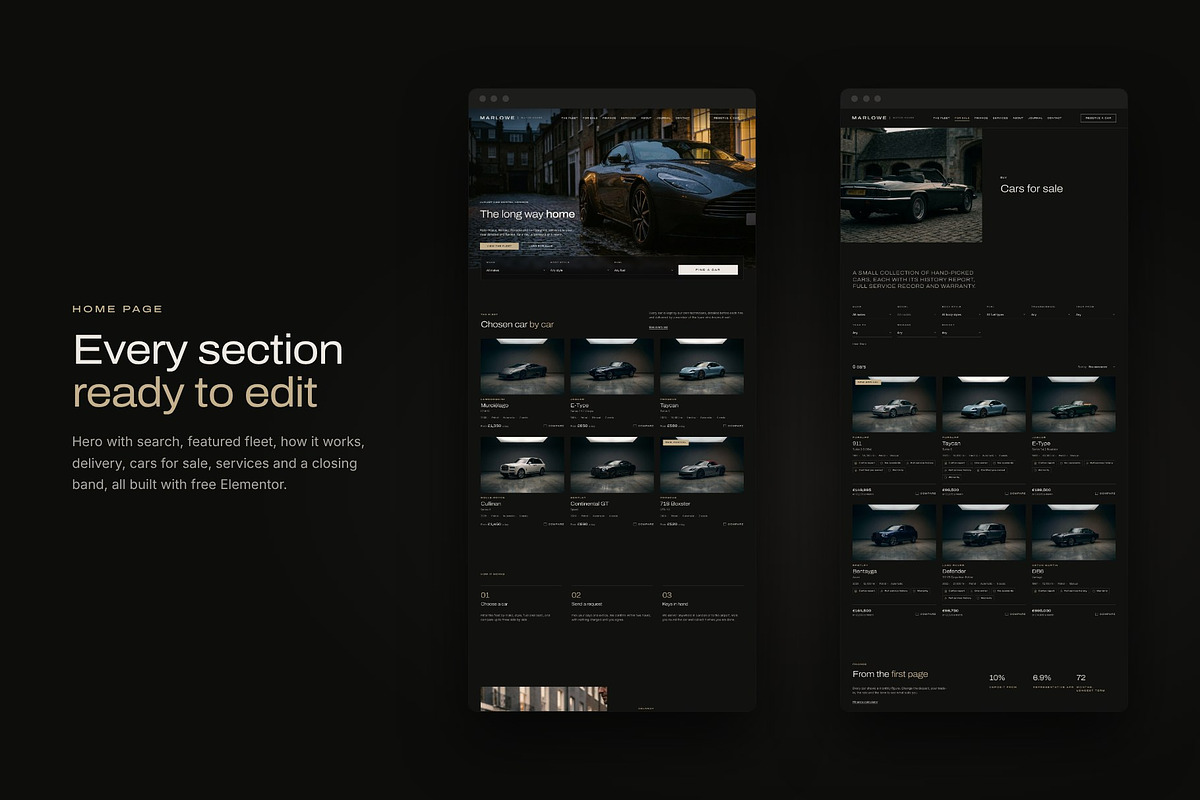The width and height of the screenshot is (1200, 800).
Task: Open THE FLEET menu in cars for sale window
Action: pyautogui.click(x=941, y=118)
